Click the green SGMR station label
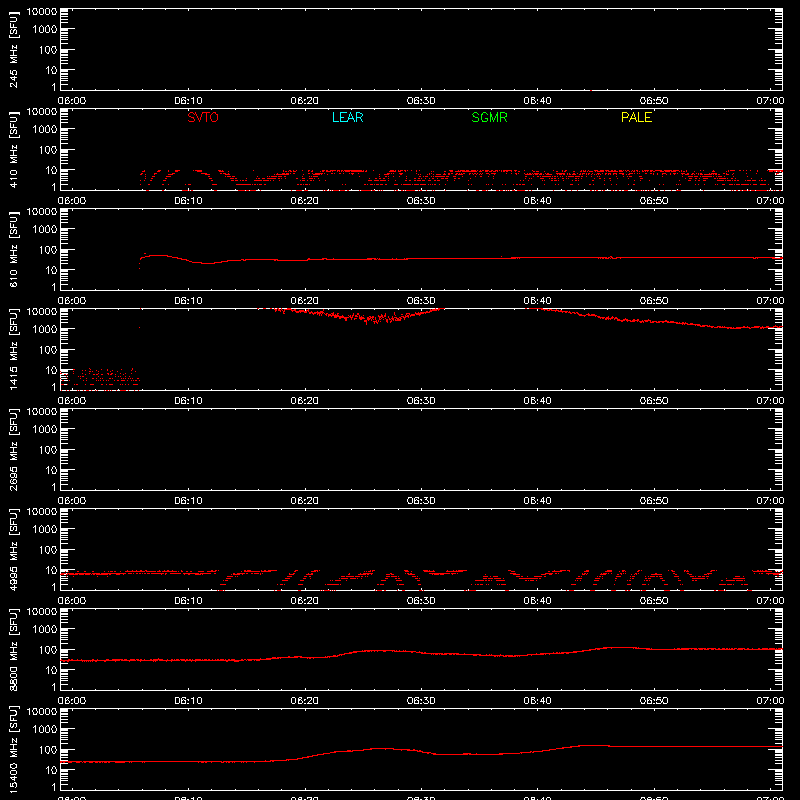The width and height of the screenshot is (800, 800). pyautogui.click(x=489, y=117)
